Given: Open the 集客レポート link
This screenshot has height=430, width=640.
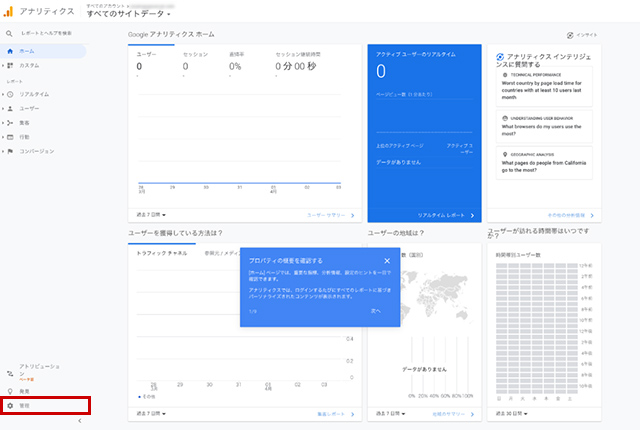Looking at the screenshot, I should 331,414.
